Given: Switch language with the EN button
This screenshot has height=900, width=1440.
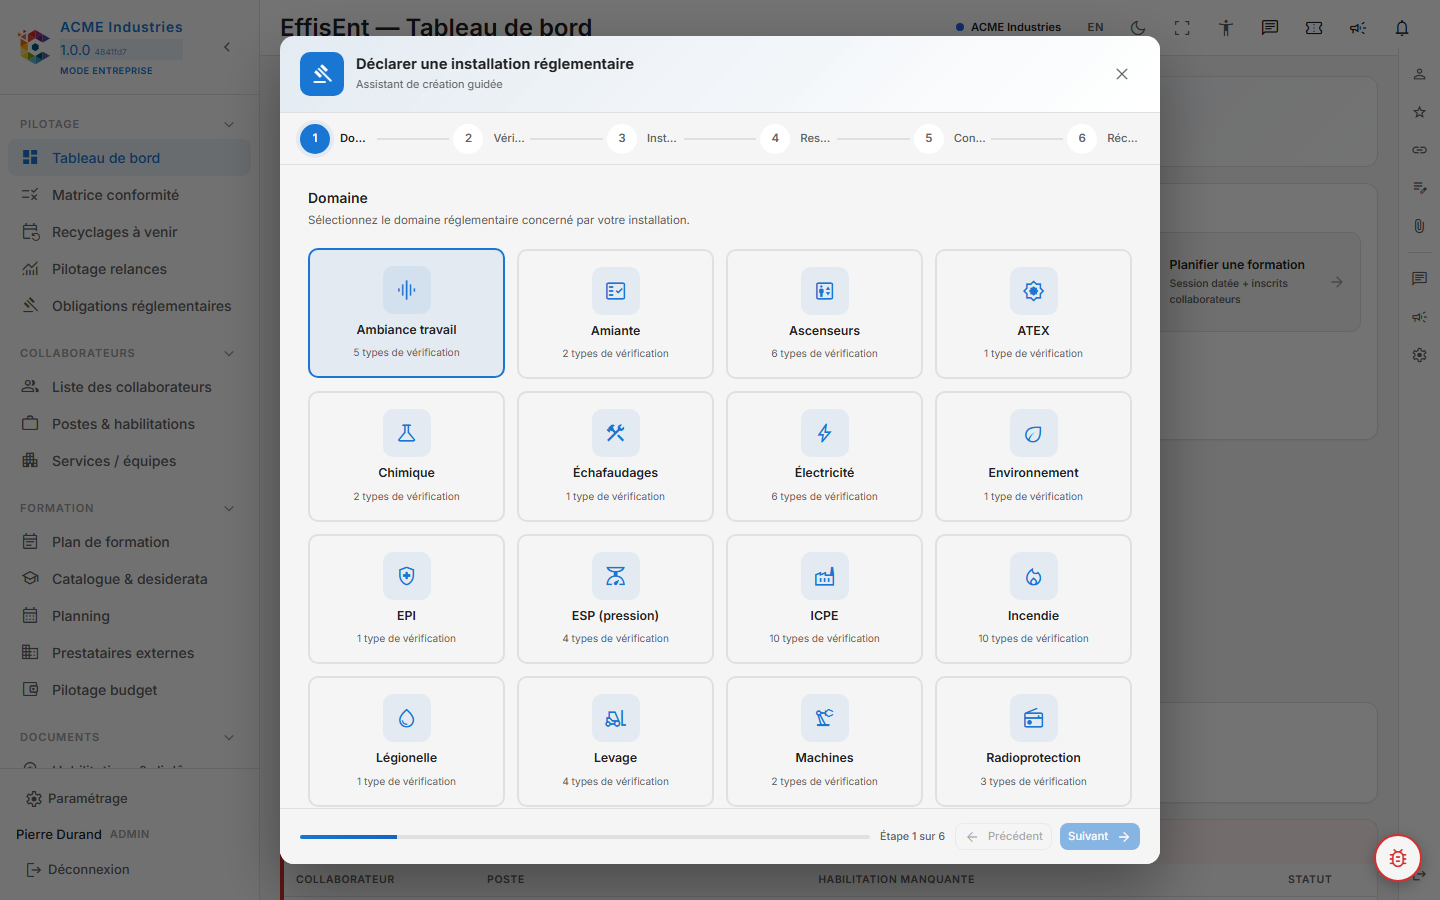Looking at the screenshot, I should [1095, 28].
